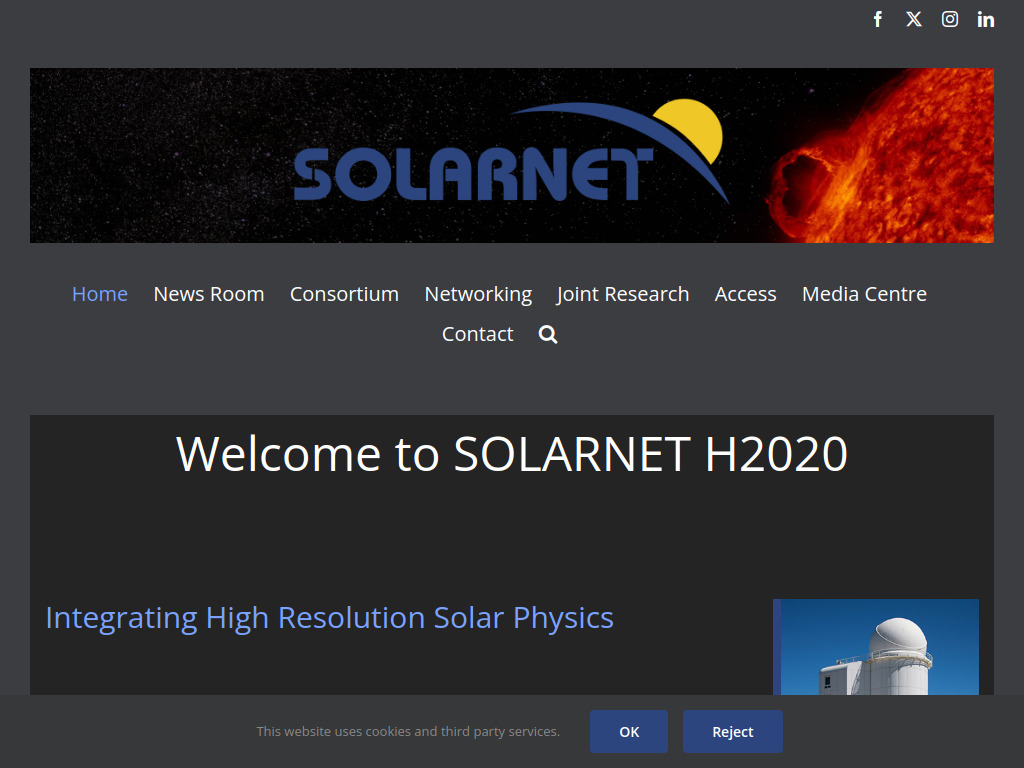Select Home in the main navigation
The image size is (1024, 768).
tap(99, 293)
